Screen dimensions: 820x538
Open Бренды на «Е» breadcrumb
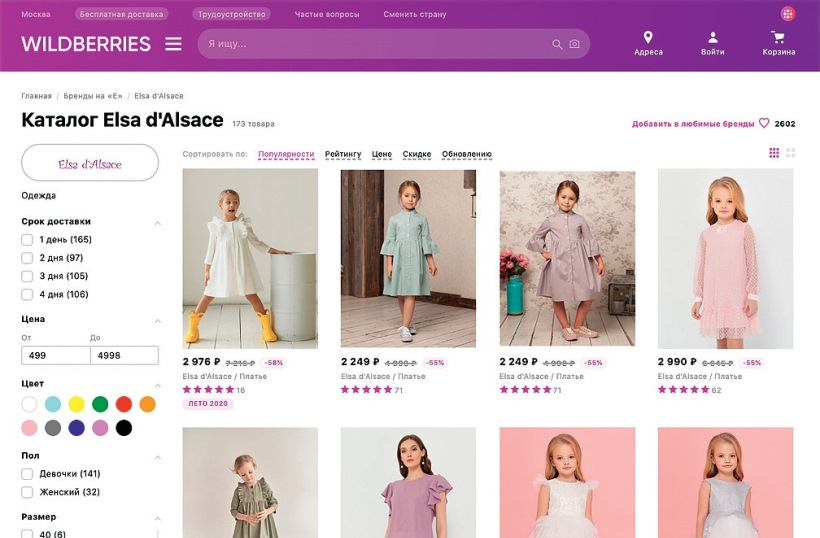click(93, 96)
